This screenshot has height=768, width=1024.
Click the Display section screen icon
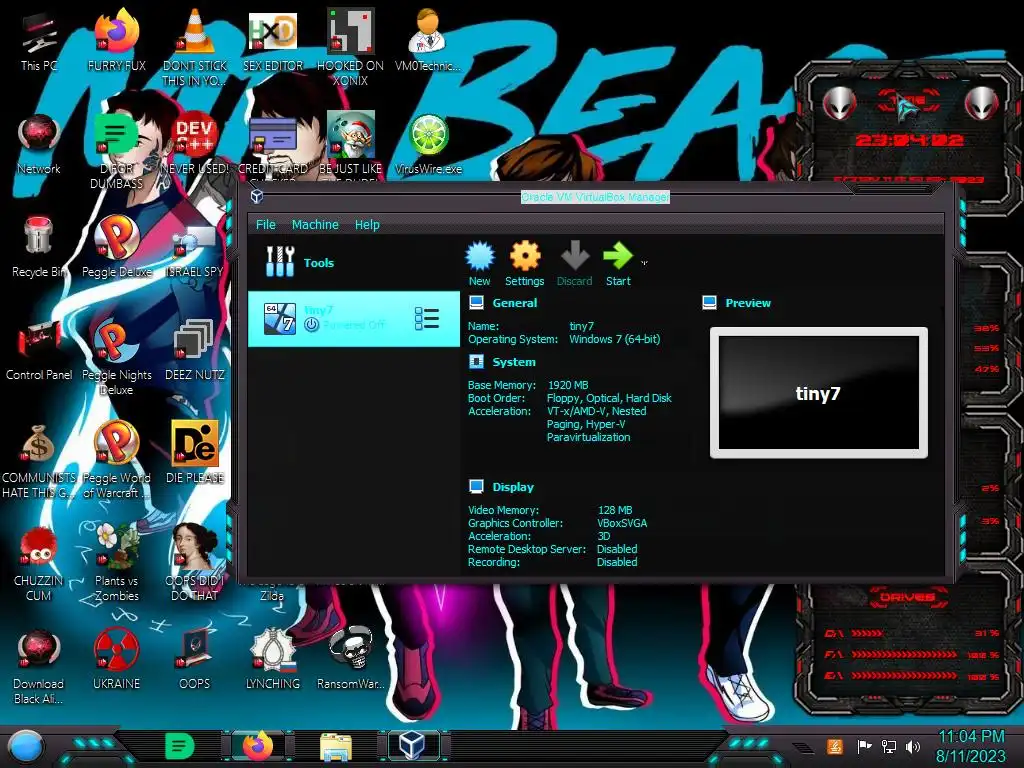477,487
